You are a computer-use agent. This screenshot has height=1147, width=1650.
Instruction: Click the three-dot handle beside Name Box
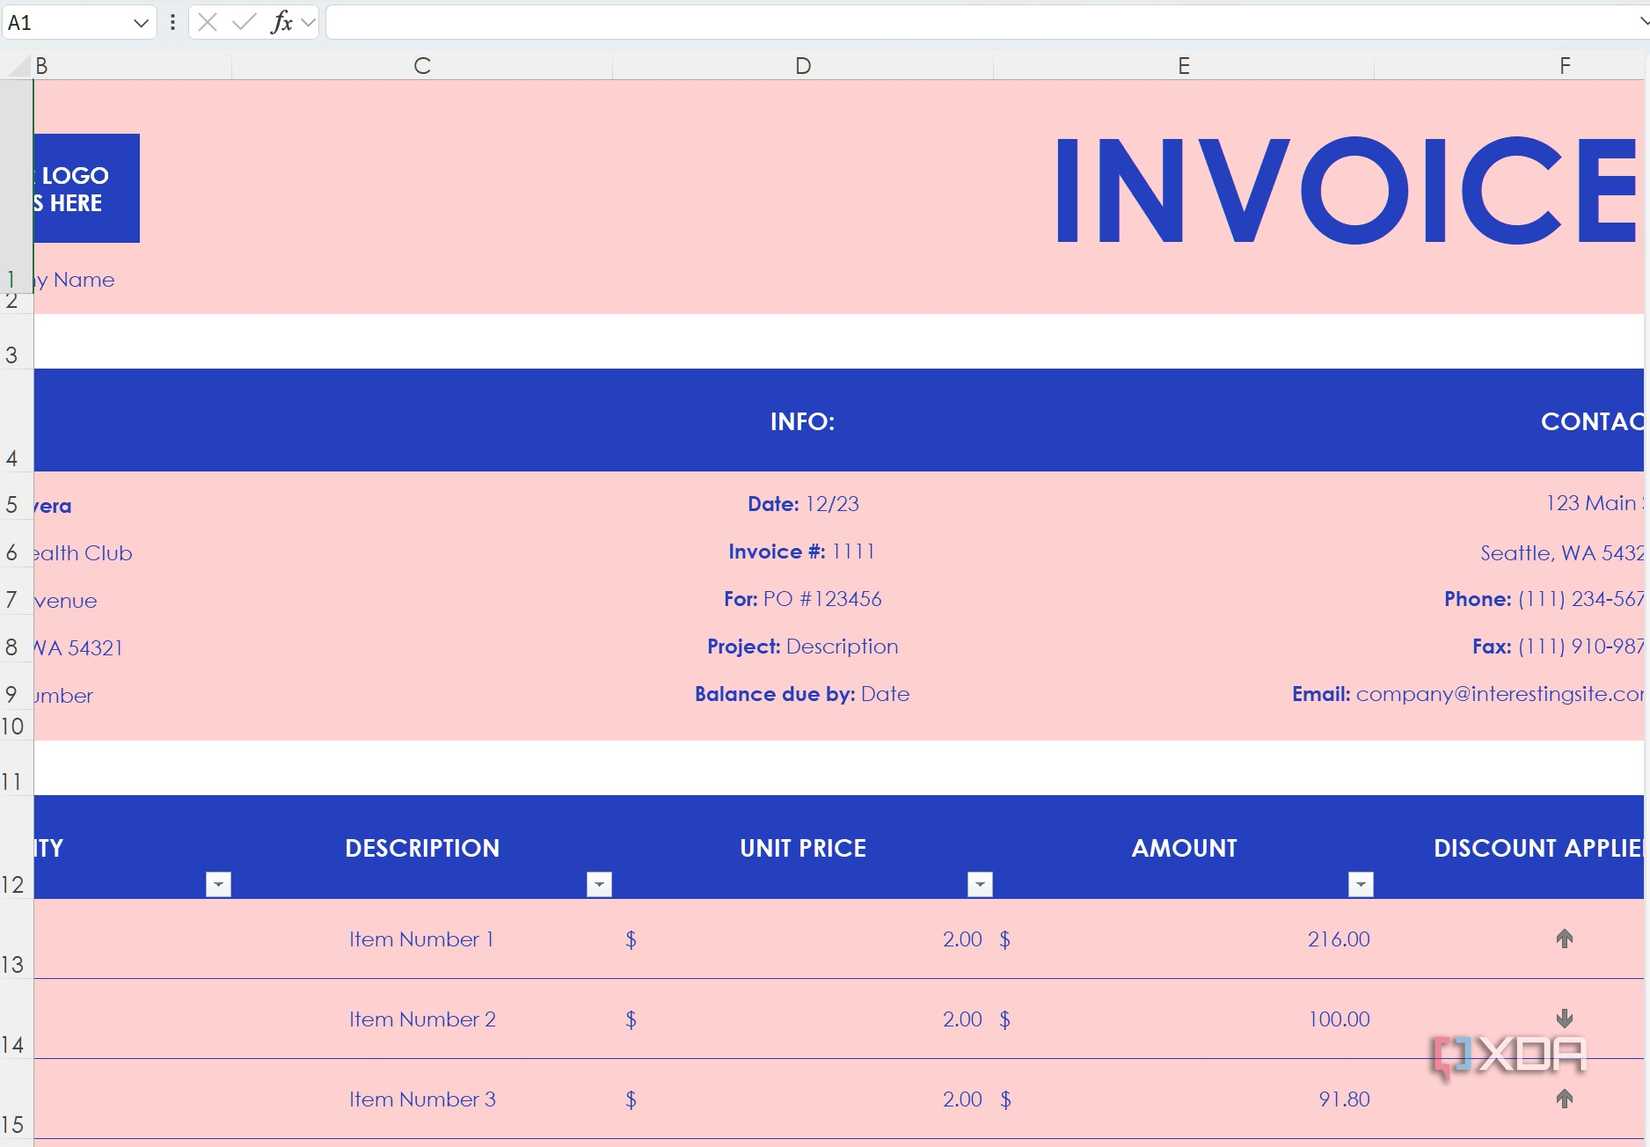tap(172, 22)
